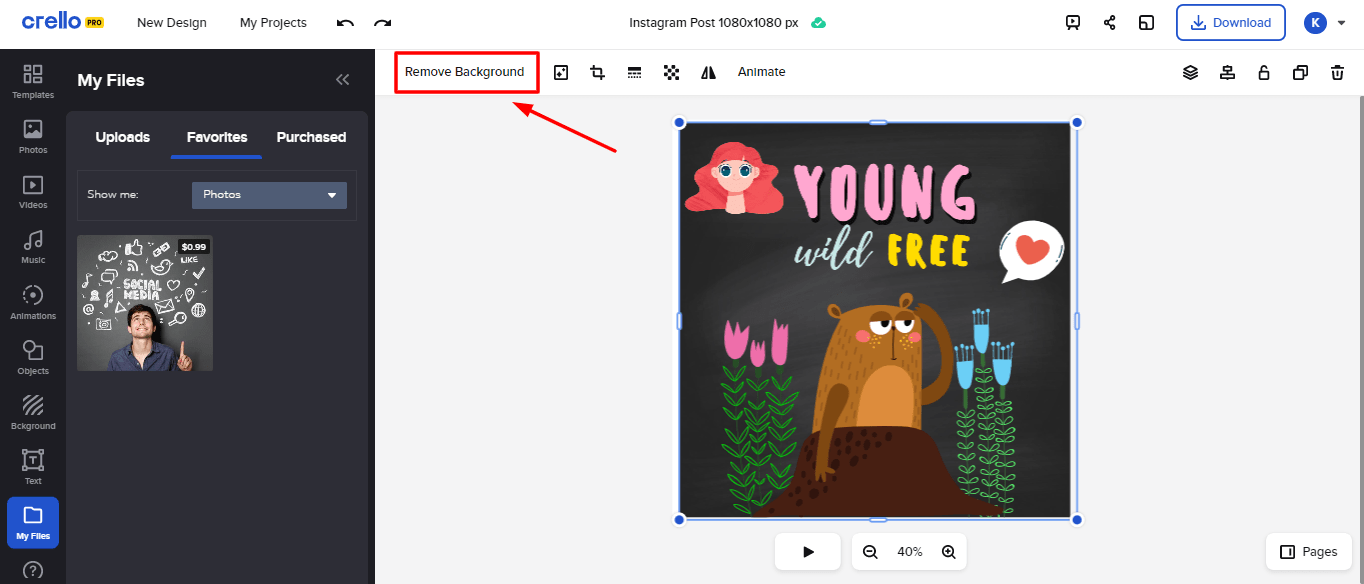The image size is (1364, 584).
Task: Duplicate the element with the copy icon
Action: tap(1300, 72)
